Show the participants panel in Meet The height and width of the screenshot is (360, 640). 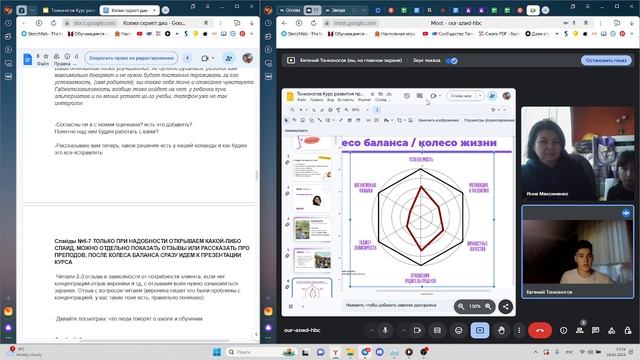tap(580, 330)
